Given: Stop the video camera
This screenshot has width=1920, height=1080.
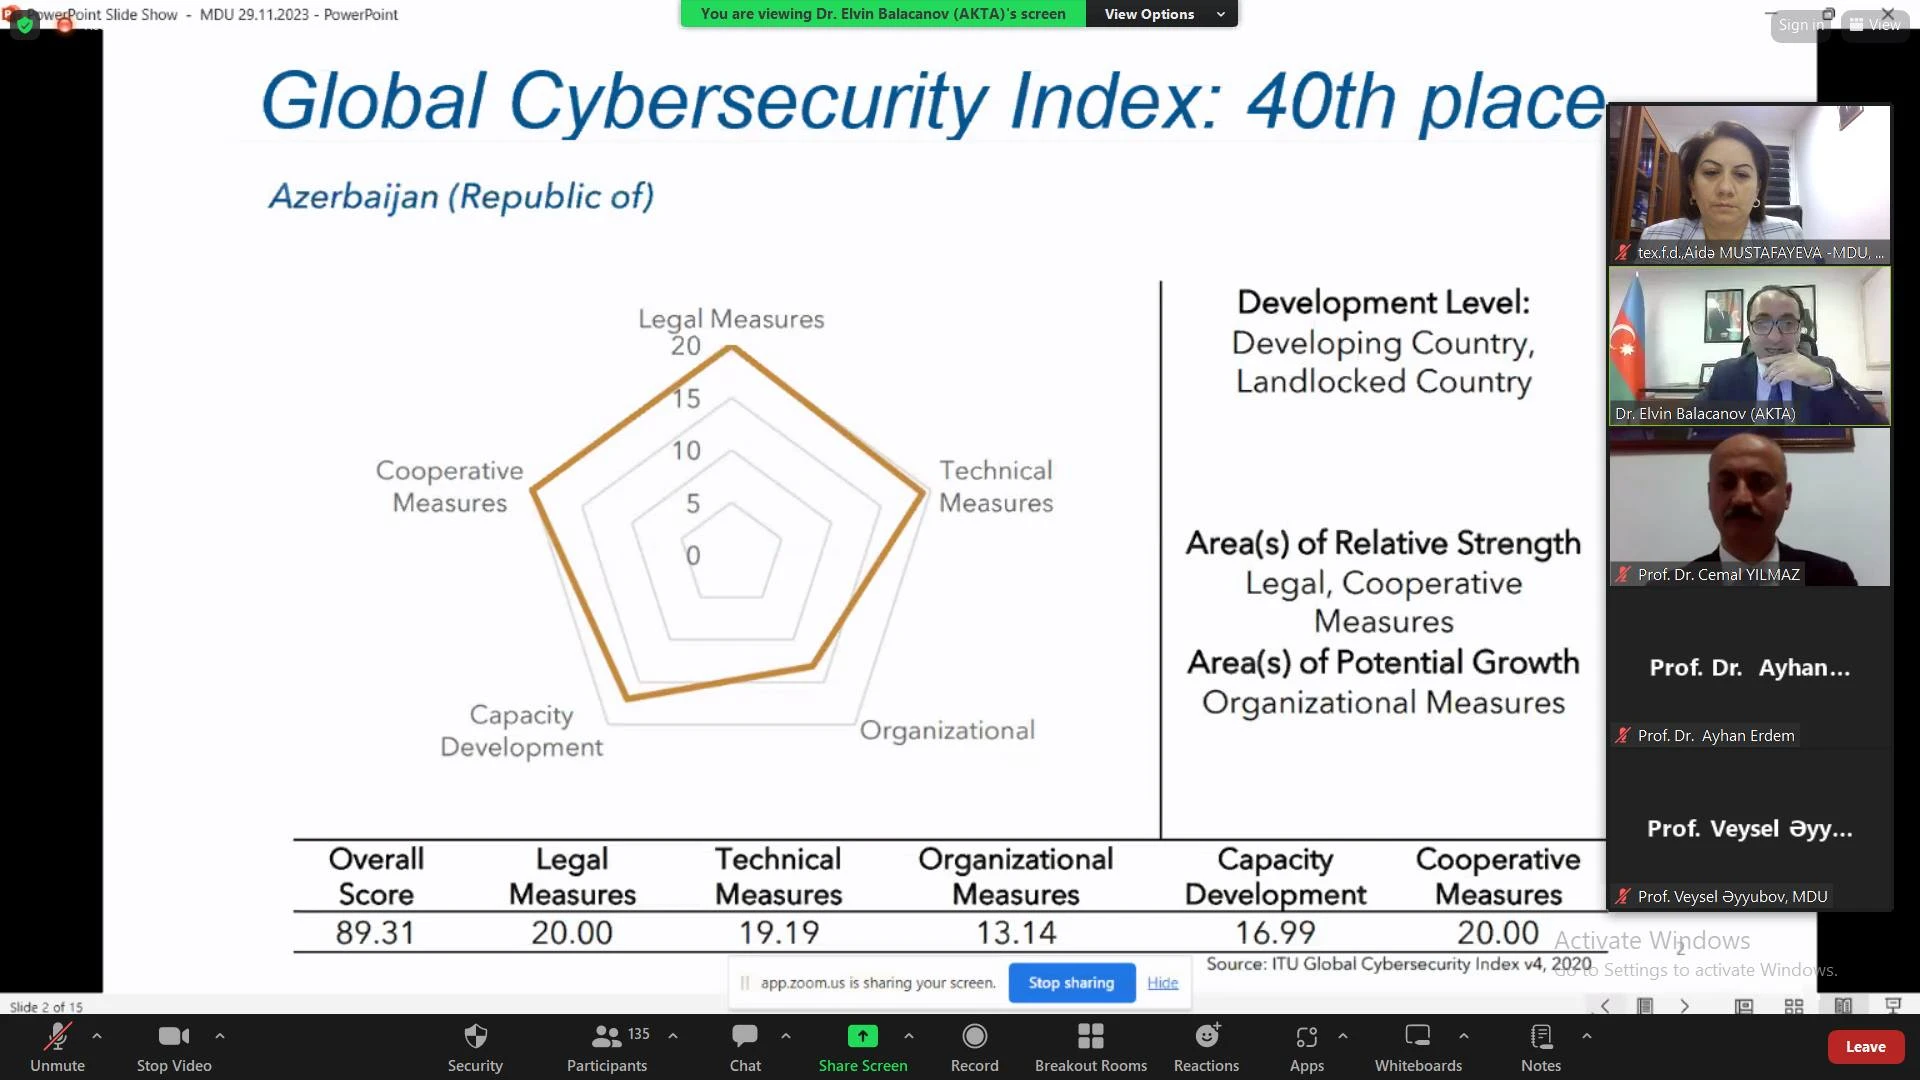Looking at the screenshot, I should coord(174,1047).
